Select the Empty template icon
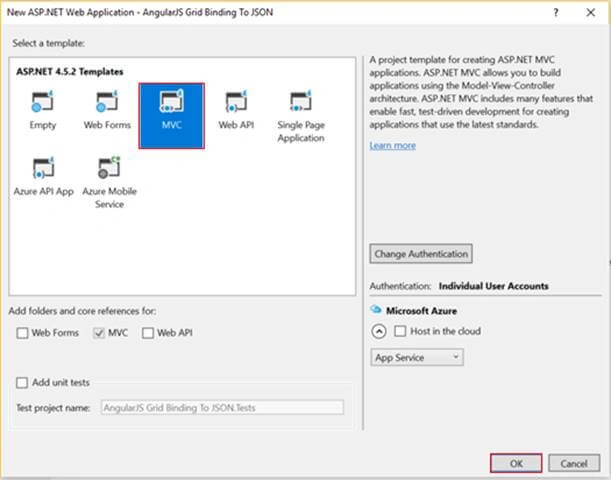Screen dimensions: 611x480 pos(42,101)
